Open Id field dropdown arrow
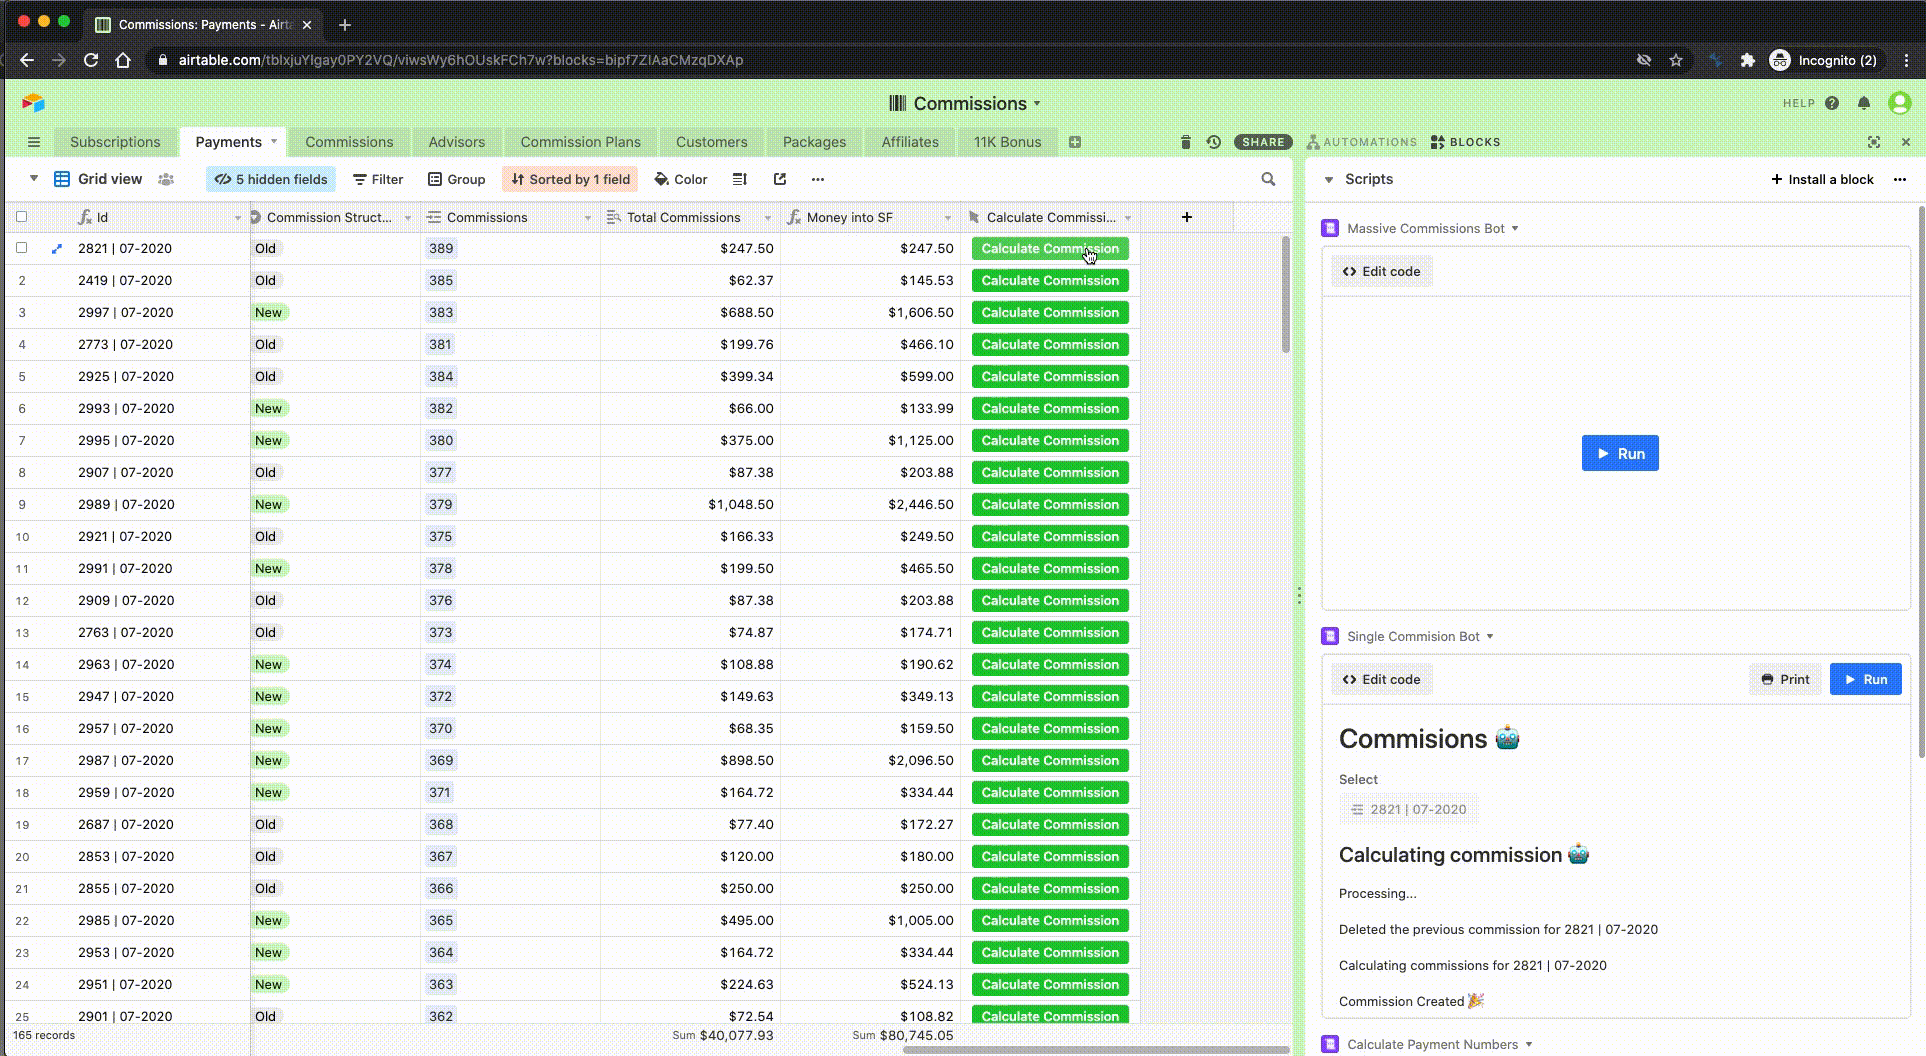Screen dimensions: 1926x1056 238,218
